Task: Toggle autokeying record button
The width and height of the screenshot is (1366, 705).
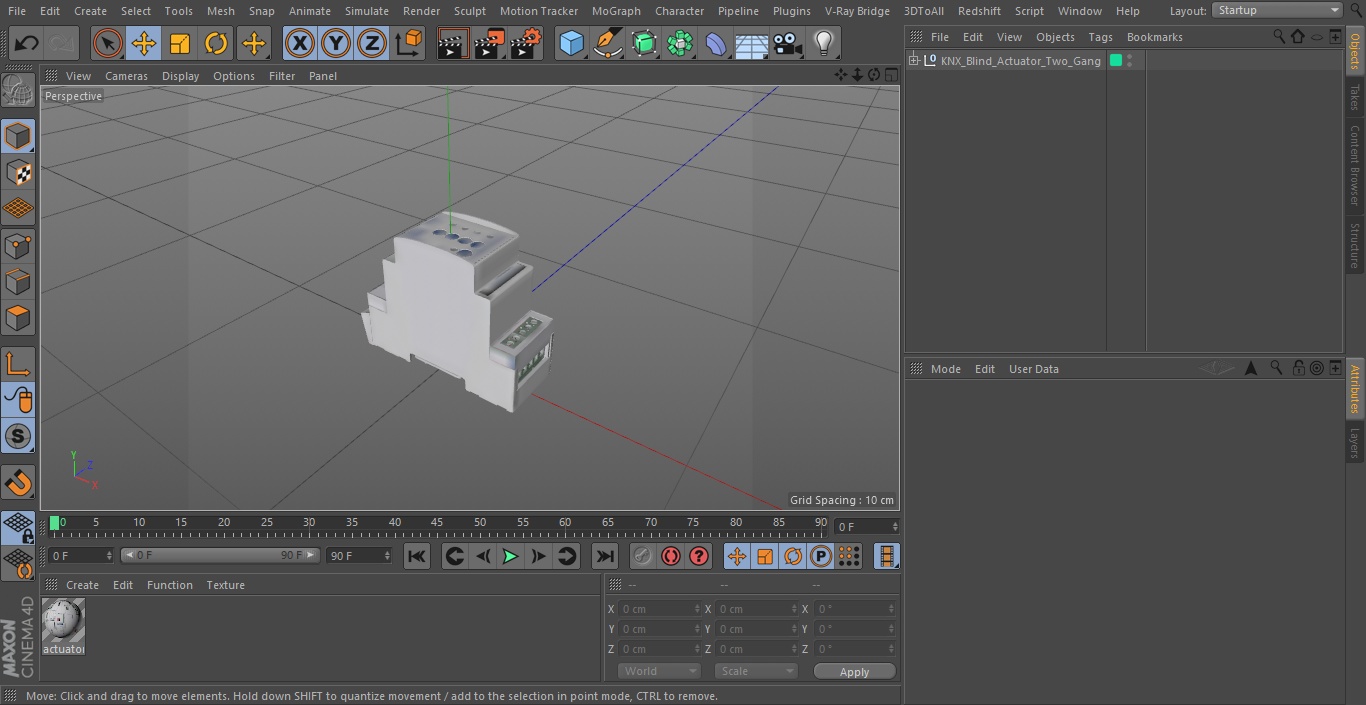Action: 671,556
